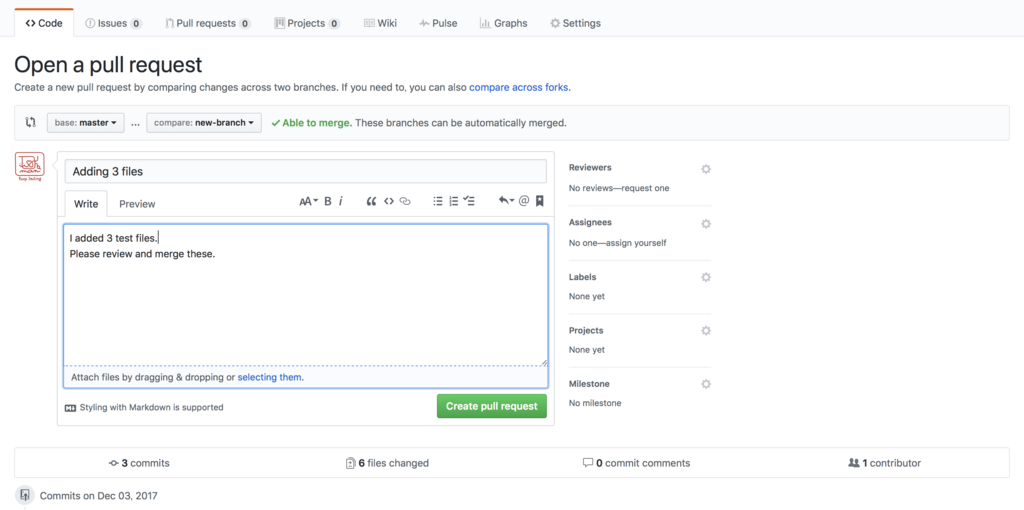Screen dimensions: 1024x510
Task: Open the Projects gear icon in sidebar
Action: tap(705, 330)
